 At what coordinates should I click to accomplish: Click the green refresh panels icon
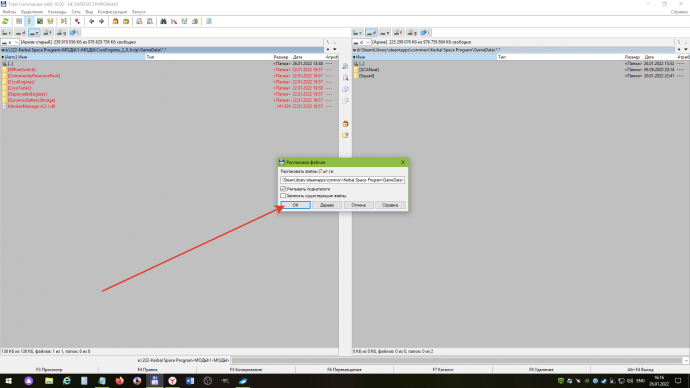(x=5, y=21)
